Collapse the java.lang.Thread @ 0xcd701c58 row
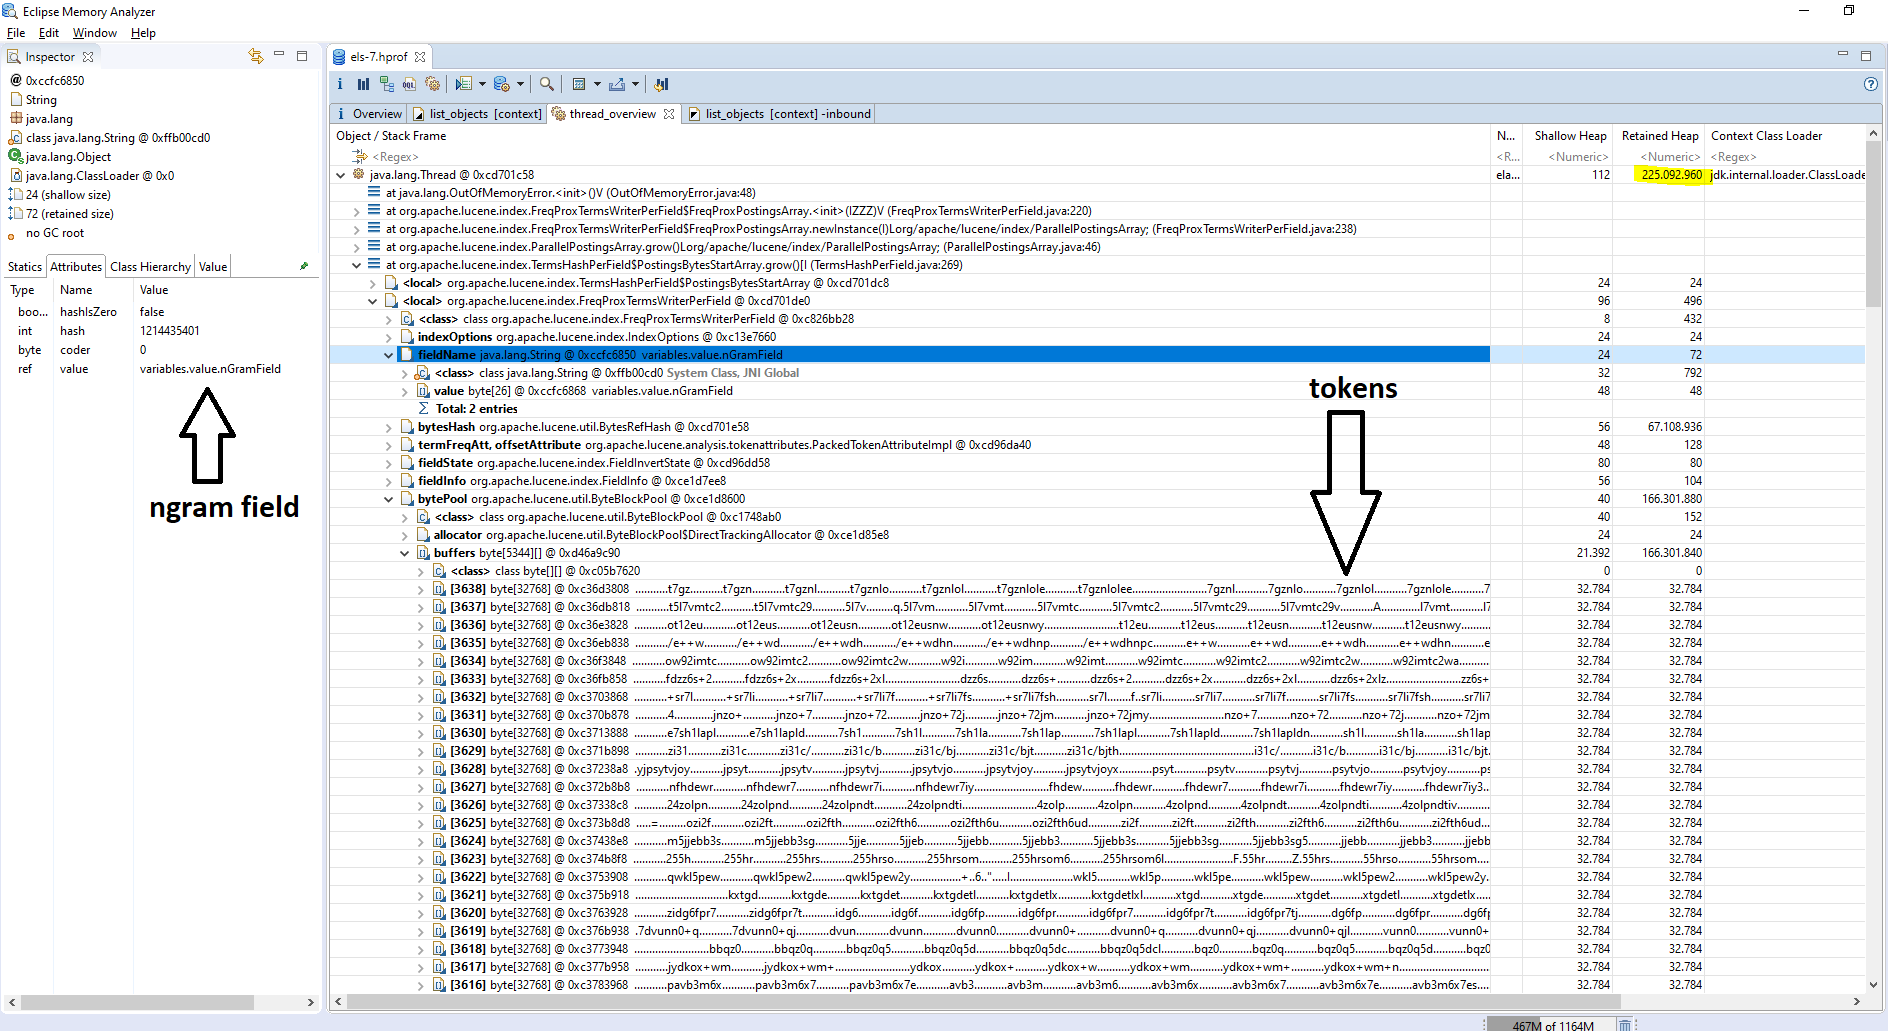This screenshot has height=1031, width=1888. [341, 175]
